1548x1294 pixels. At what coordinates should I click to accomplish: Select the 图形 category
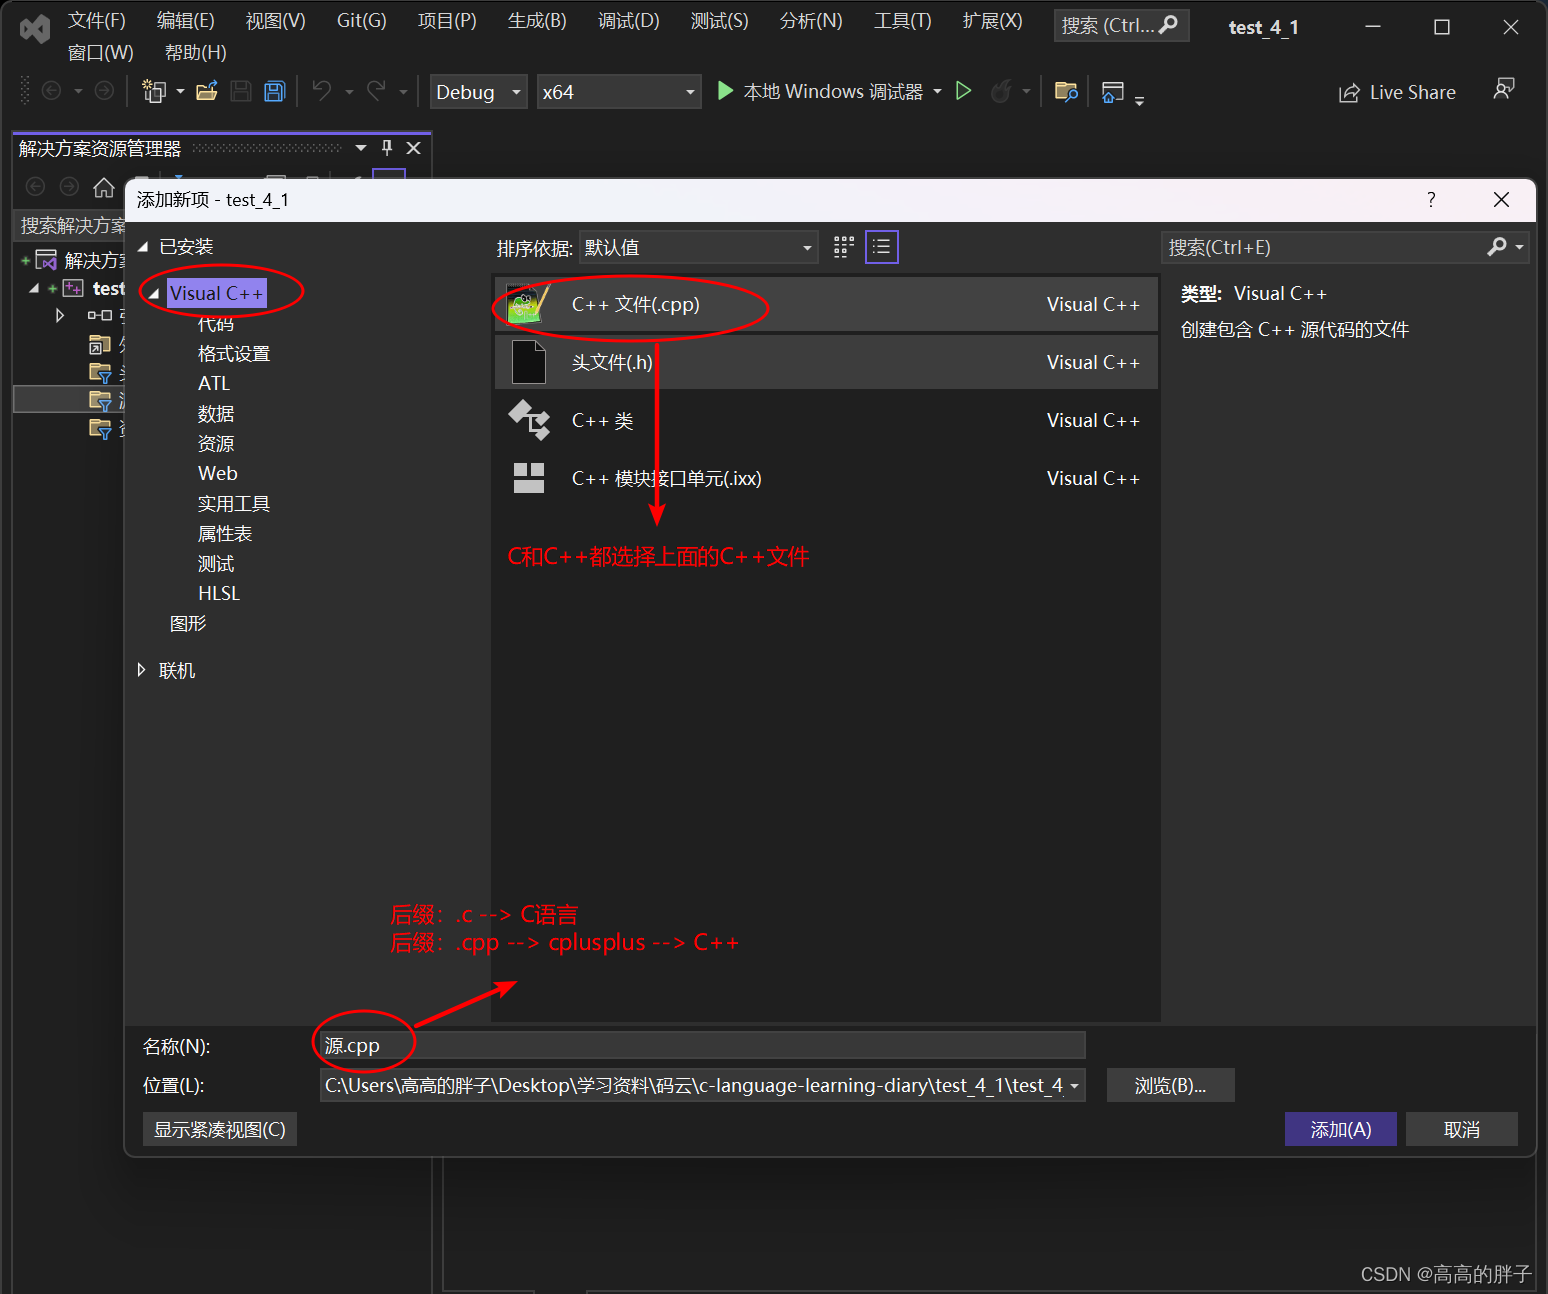(x=188, y=624)
